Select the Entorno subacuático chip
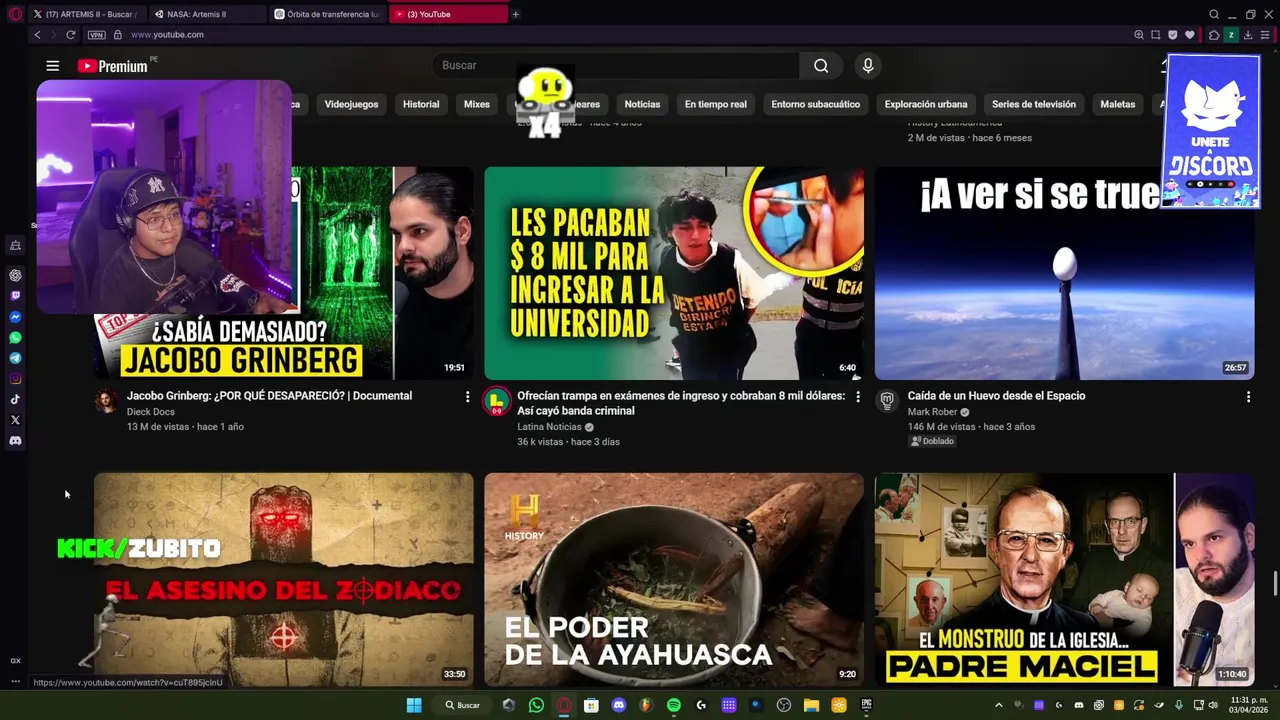Screen dimensions: 1280x720 (815, 104)
